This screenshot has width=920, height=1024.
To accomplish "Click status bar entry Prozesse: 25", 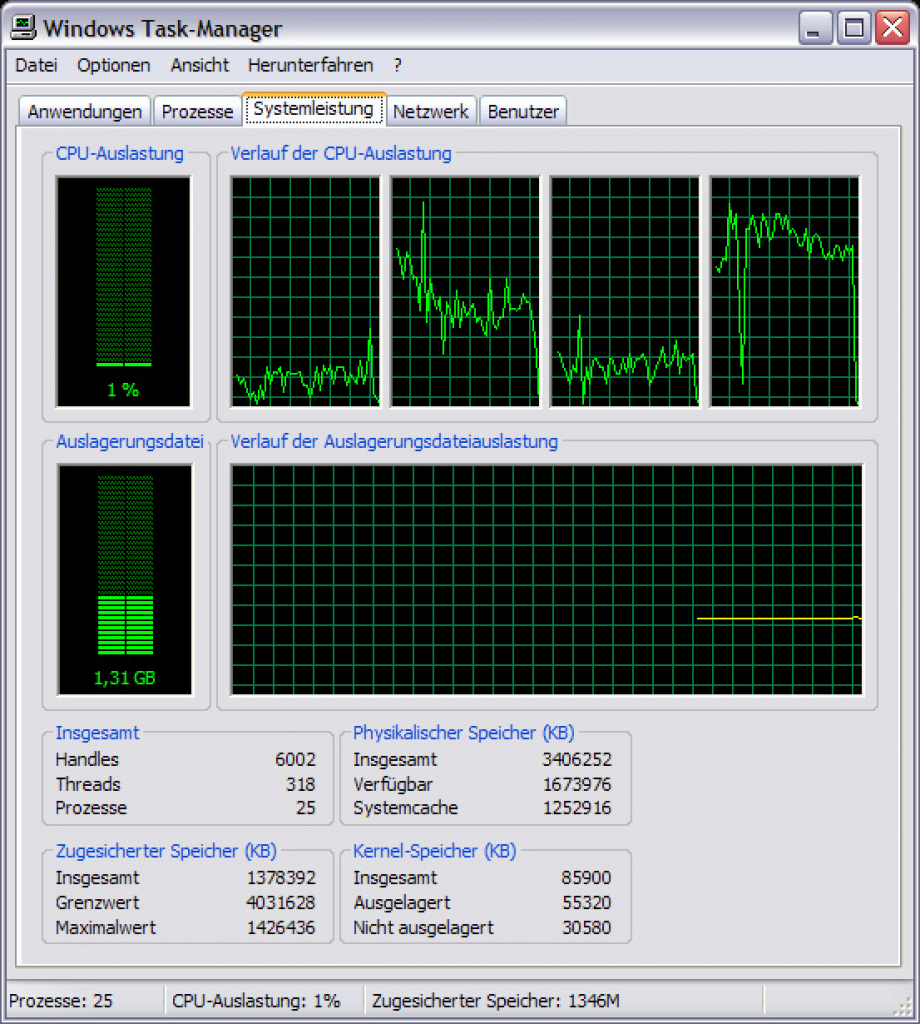I will point(61,1000).
